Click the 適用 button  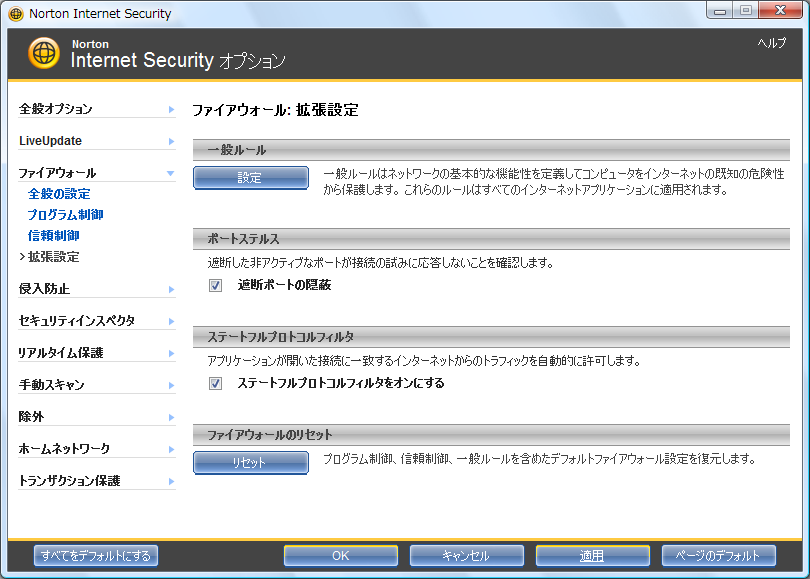[x=591, y=556]
